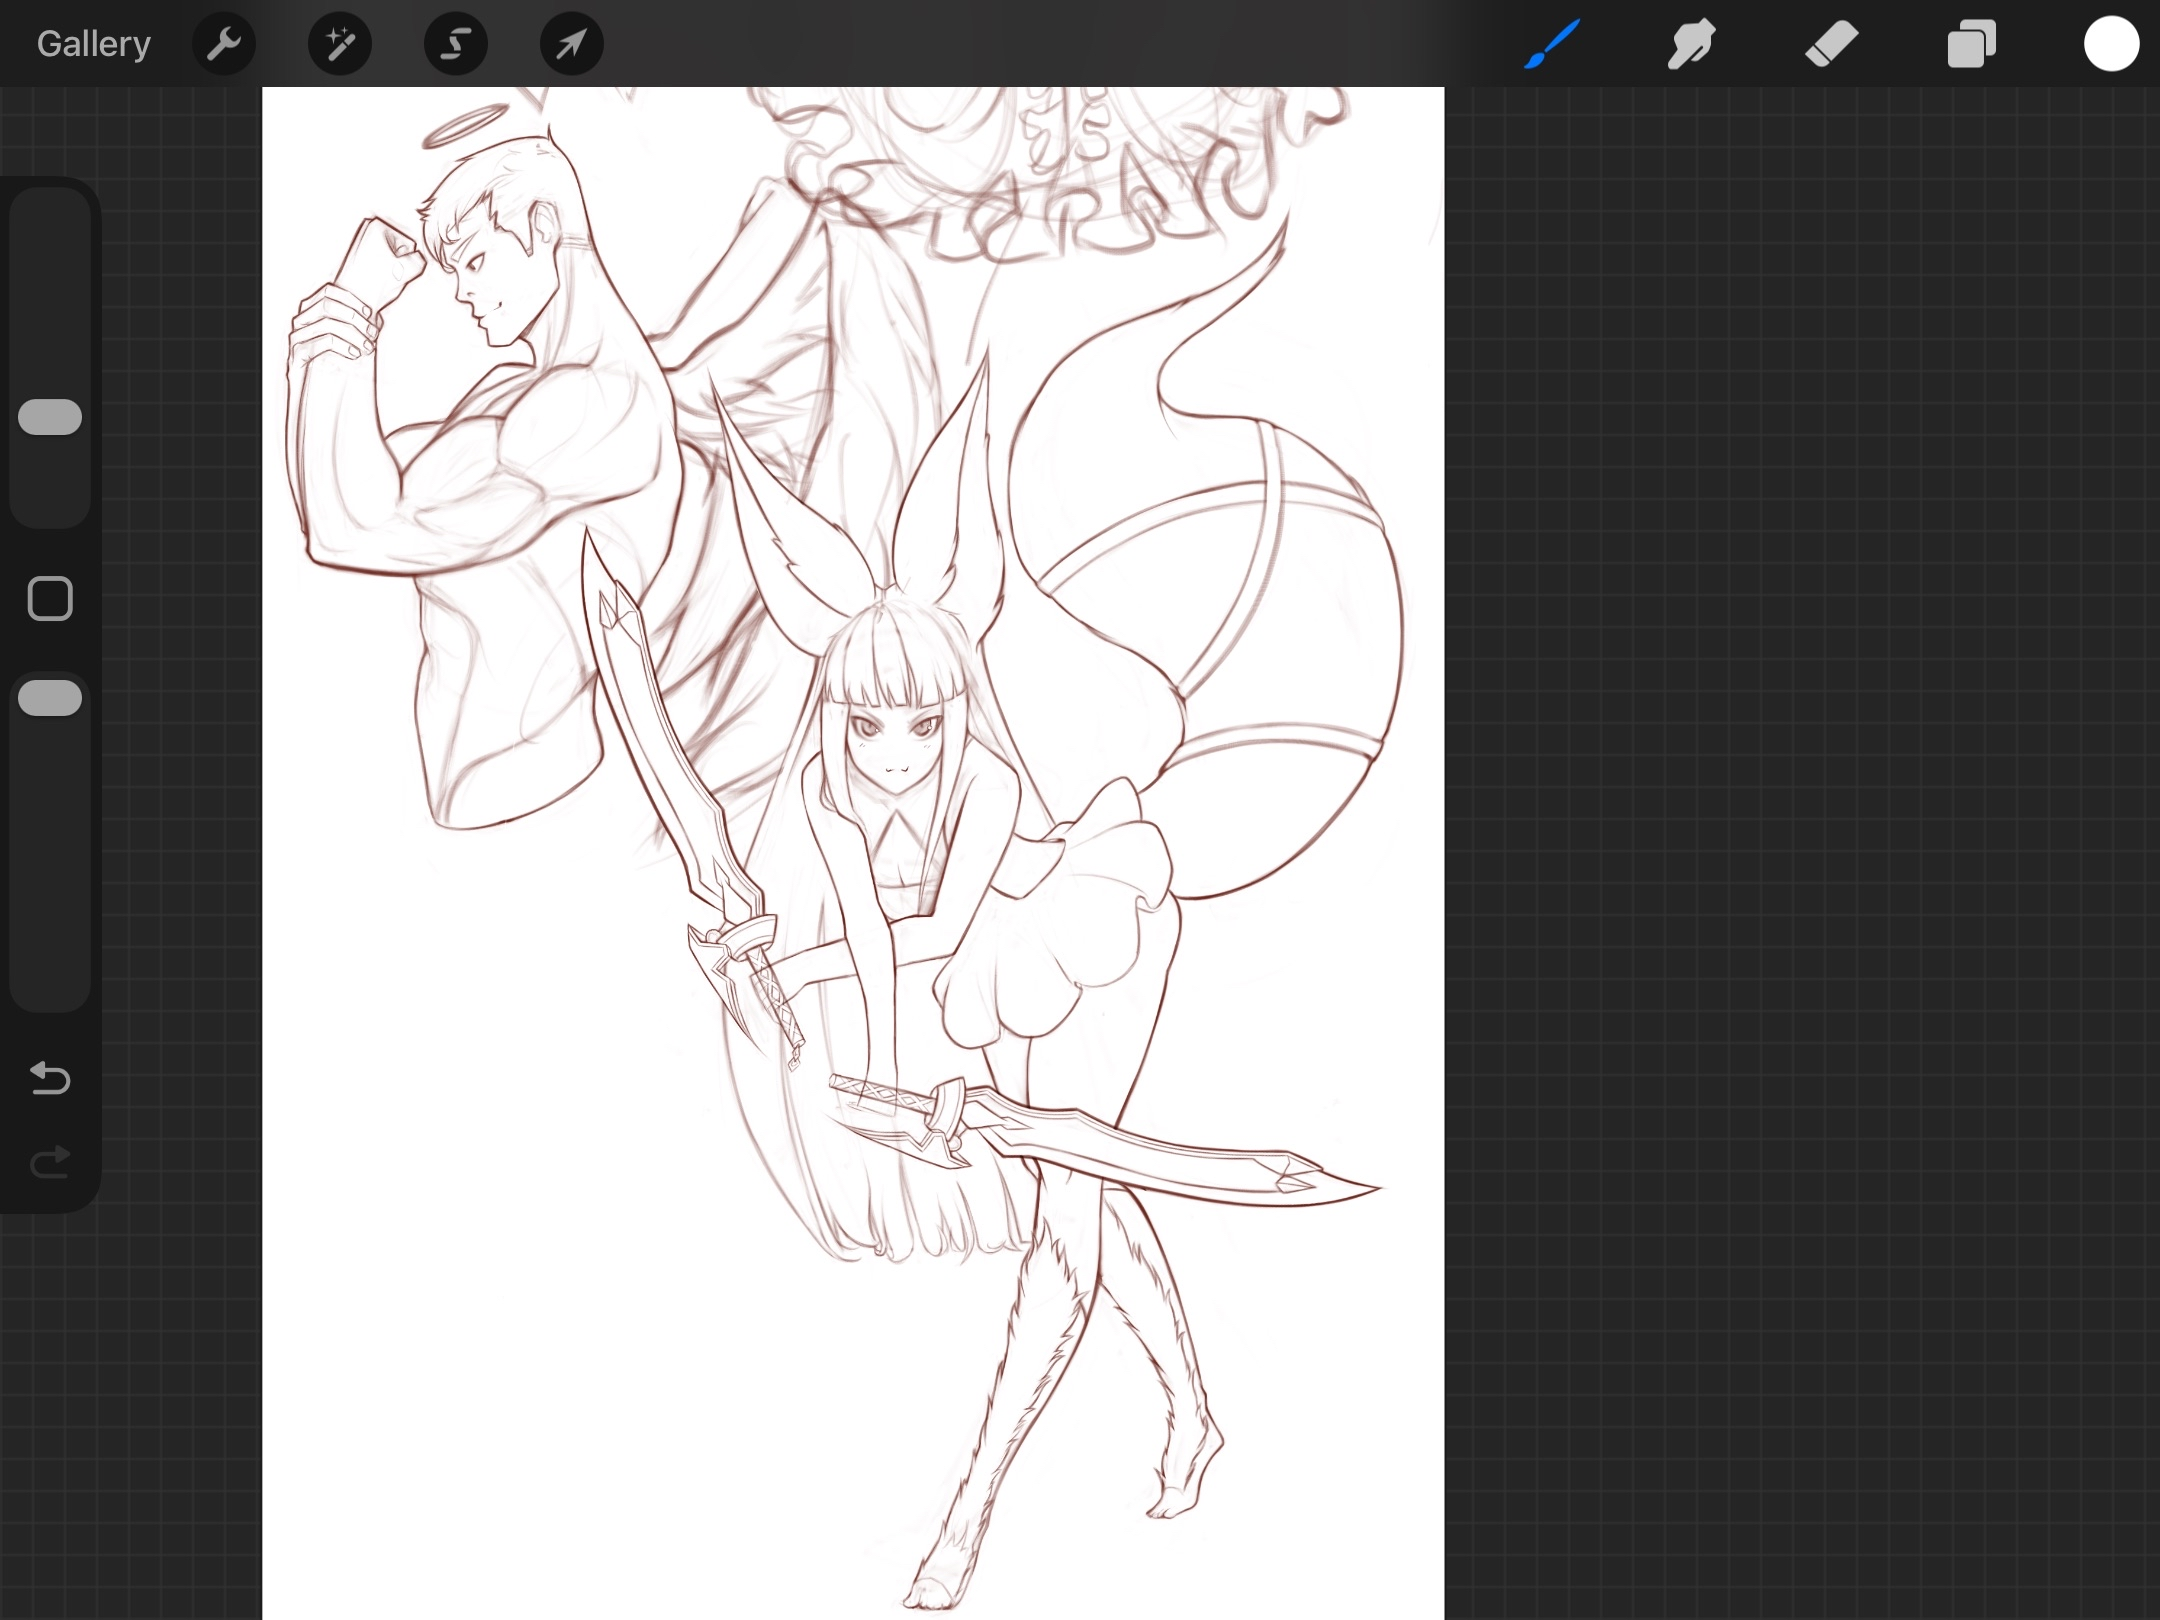2160x1620 pixels.
Task: Open the white active color swatch
Action: (2111, 44)
